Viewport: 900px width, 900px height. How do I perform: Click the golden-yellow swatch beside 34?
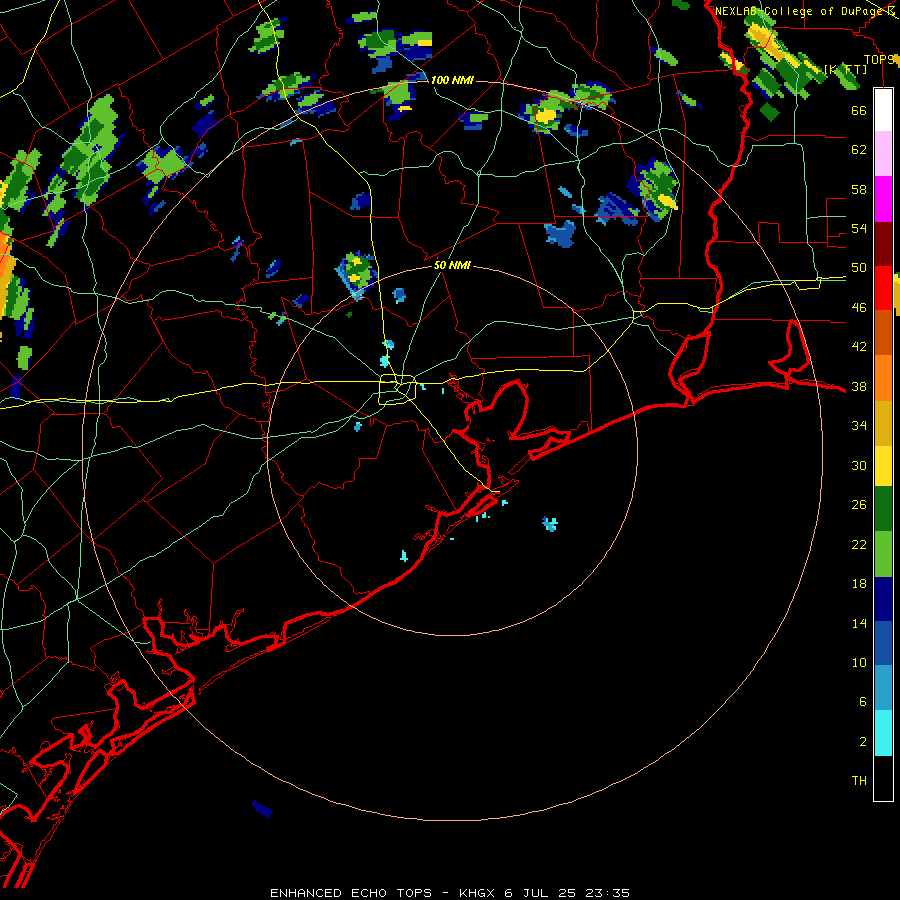tap(883, 422)
